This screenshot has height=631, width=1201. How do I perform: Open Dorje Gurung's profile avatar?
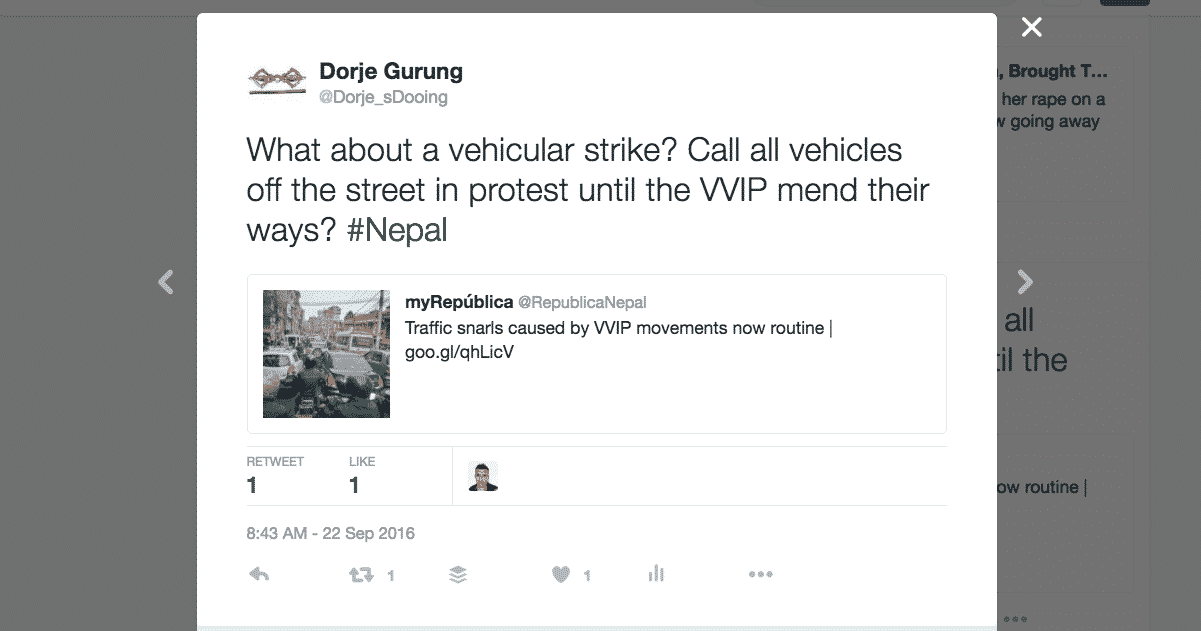[276, 82]
